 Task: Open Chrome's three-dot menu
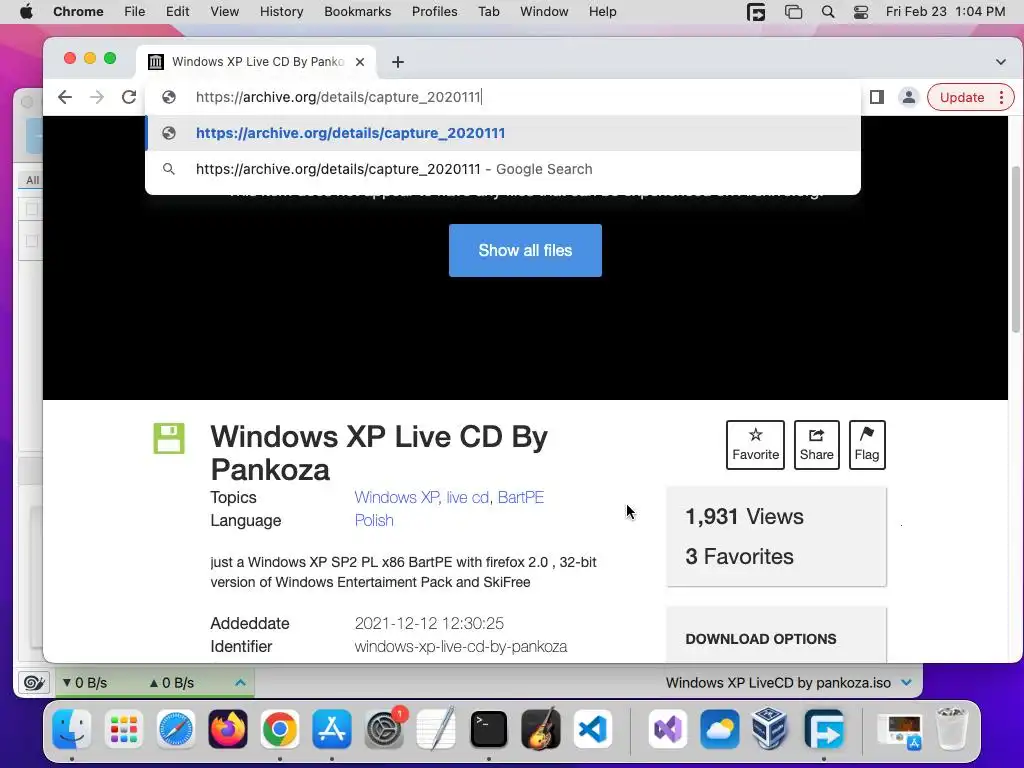click(x=1001, y=97)
